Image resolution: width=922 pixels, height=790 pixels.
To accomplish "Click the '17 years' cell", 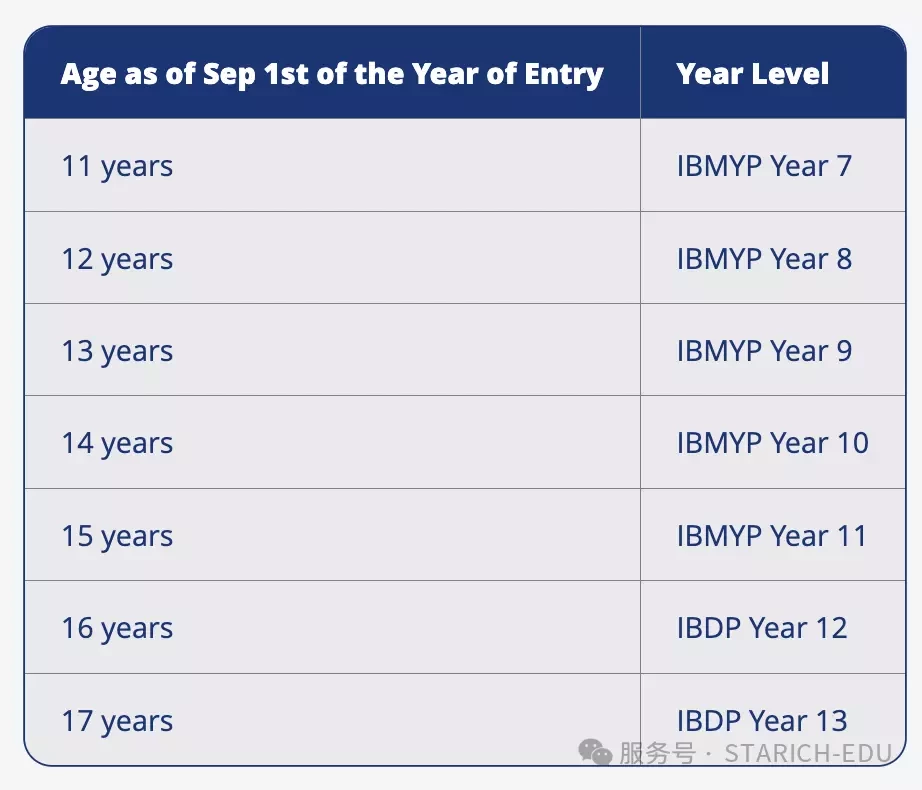I will point(332,719).
